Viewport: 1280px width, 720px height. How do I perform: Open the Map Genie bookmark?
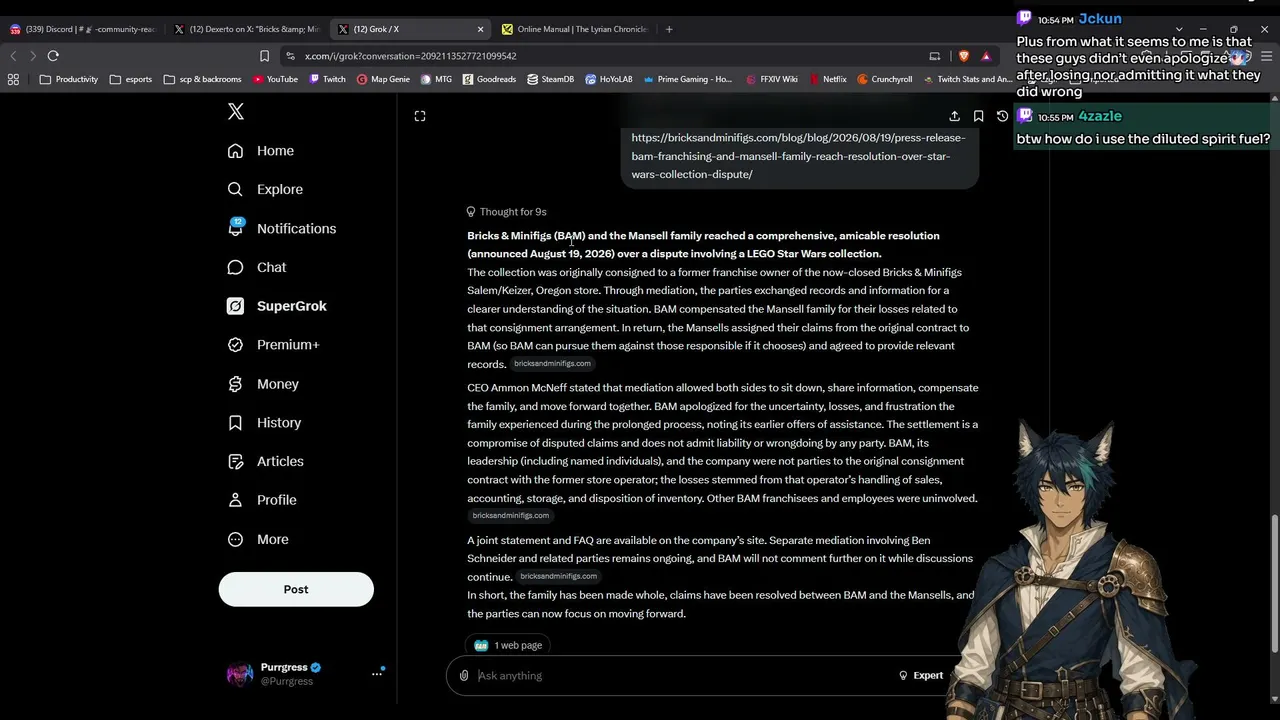coord(383,79)
